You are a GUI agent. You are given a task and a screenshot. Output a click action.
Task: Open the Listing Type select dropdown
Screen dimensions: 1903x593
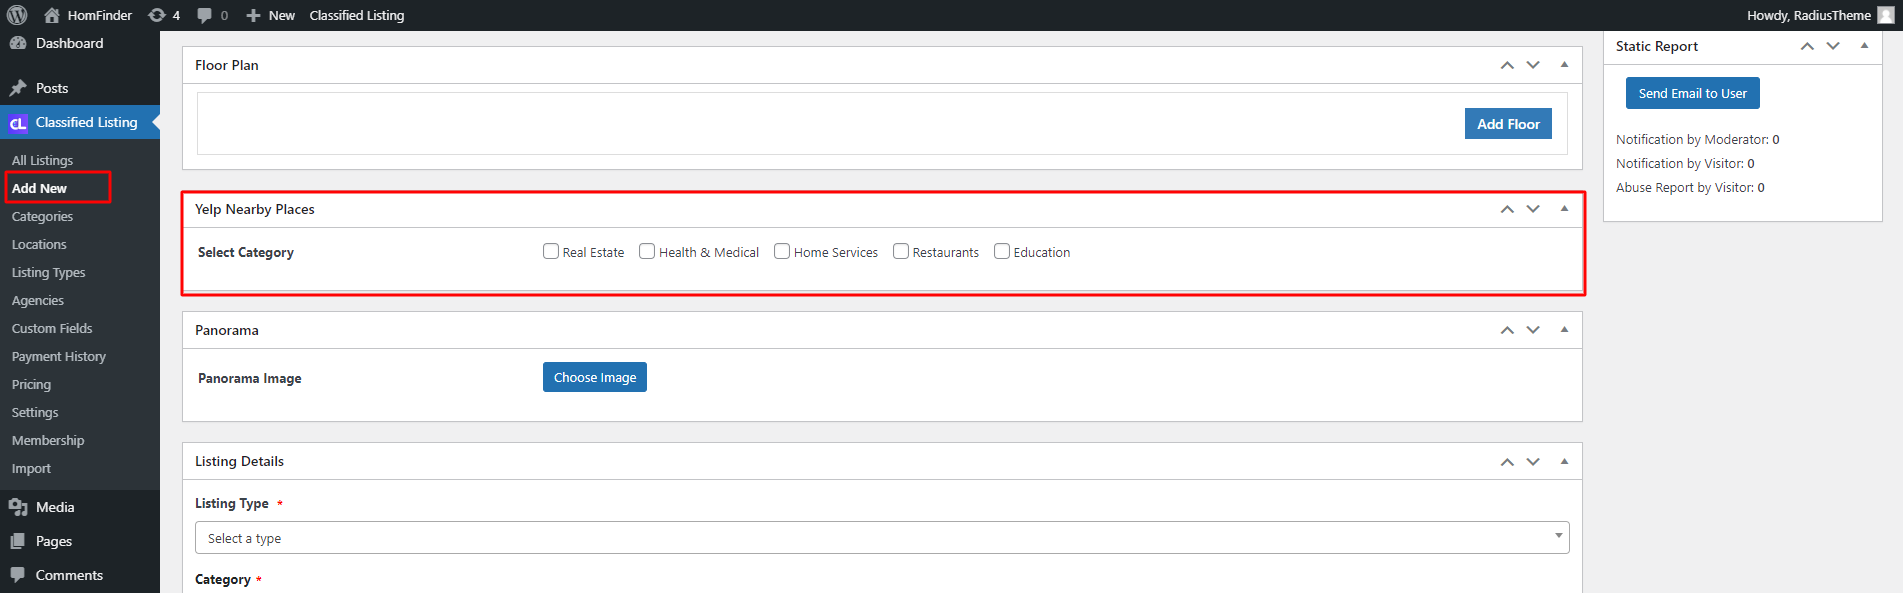click(882, 537)
